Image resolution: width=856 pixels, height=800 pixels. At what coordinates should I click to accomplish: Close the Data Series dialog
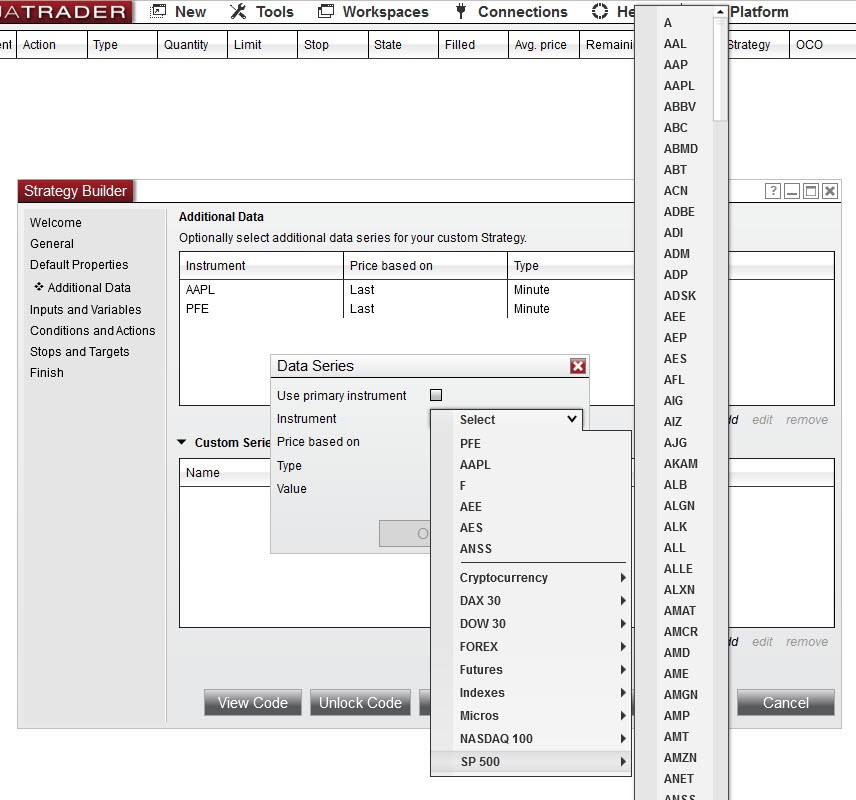click(x=578, y=366)
